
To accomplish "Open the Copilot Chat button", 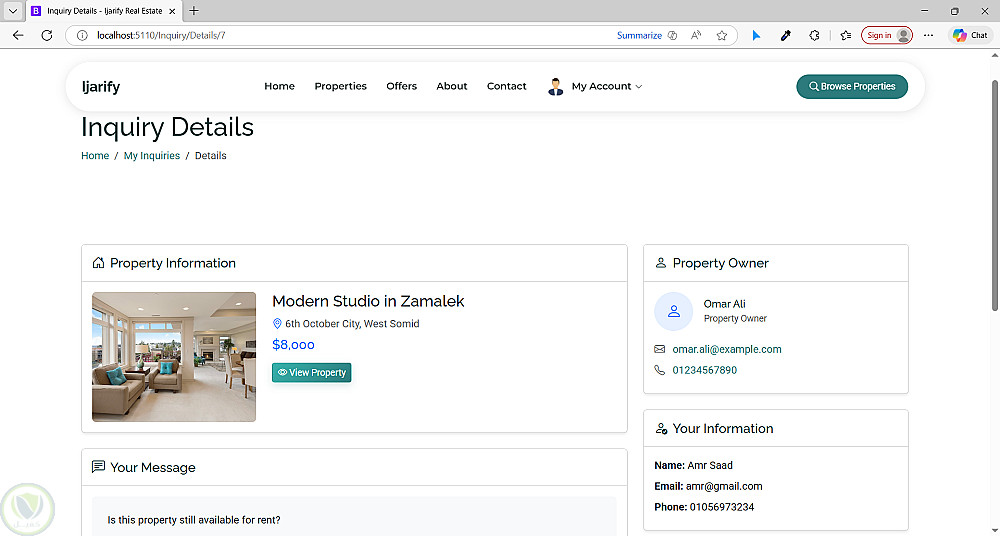I will [x=969, y=35].
